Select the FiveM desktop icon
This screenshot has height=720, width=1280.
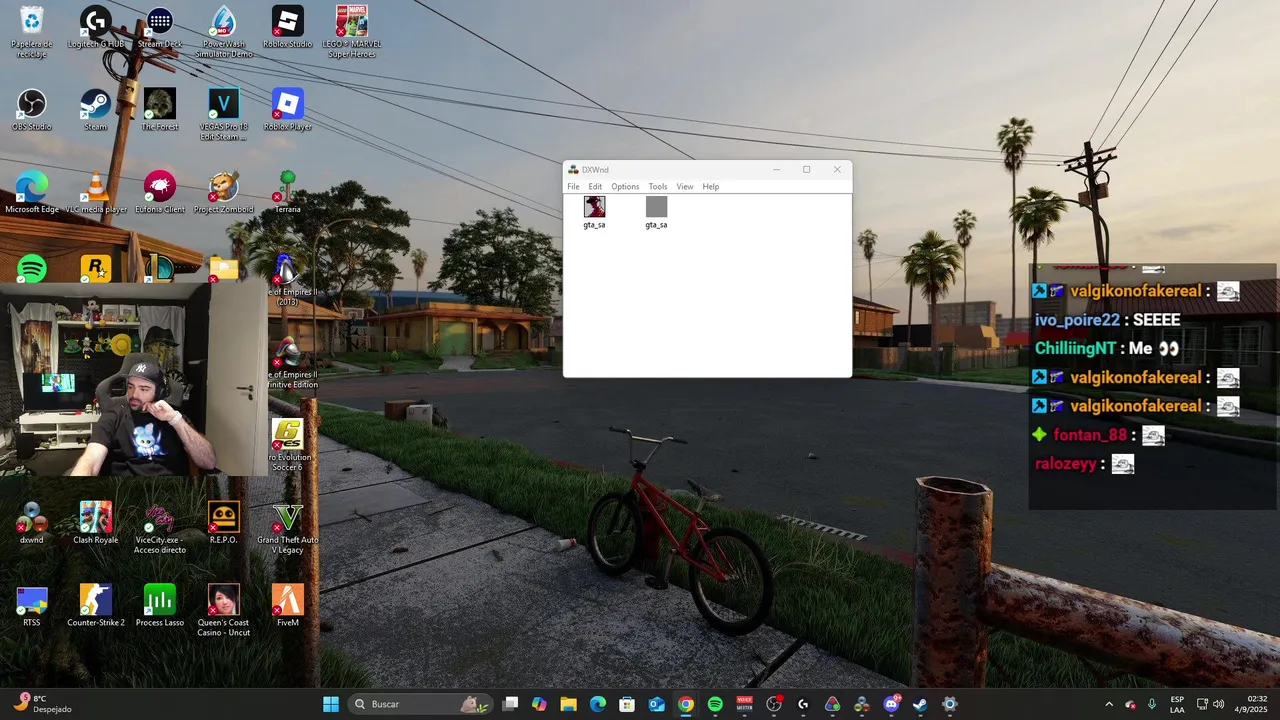(x=288, y=606)
